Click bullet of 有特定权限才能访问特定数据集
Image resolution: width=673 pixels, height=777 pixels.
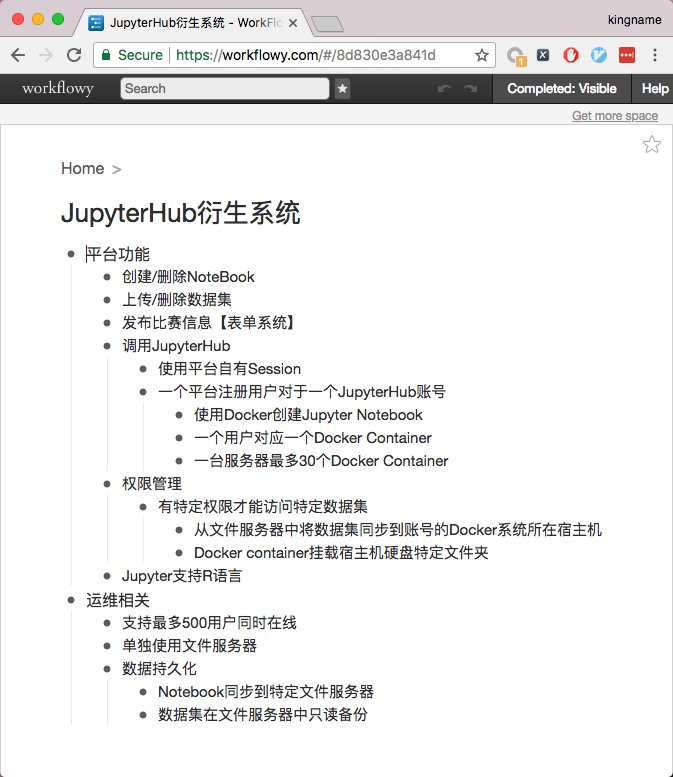coord(143,507)
